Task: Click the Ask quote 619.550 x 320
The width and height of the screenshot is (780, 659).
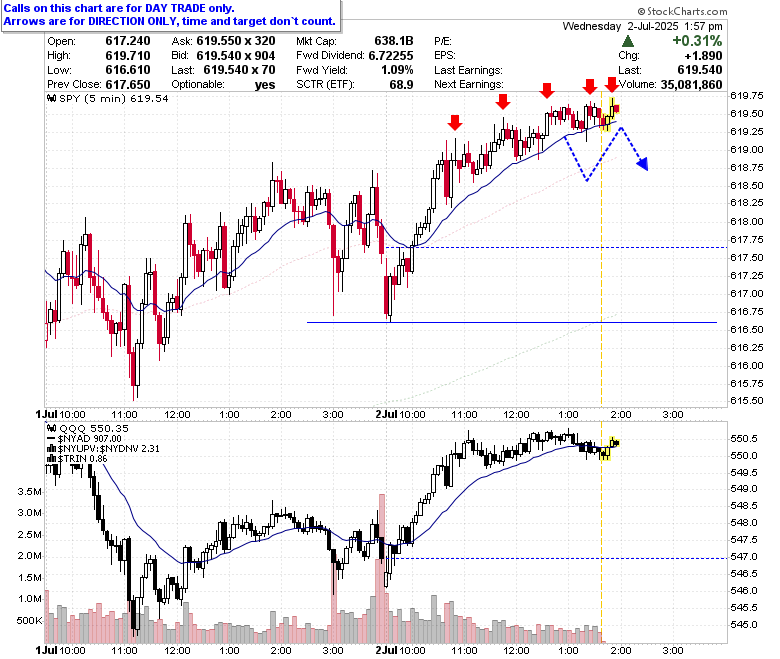Action: 236,41
